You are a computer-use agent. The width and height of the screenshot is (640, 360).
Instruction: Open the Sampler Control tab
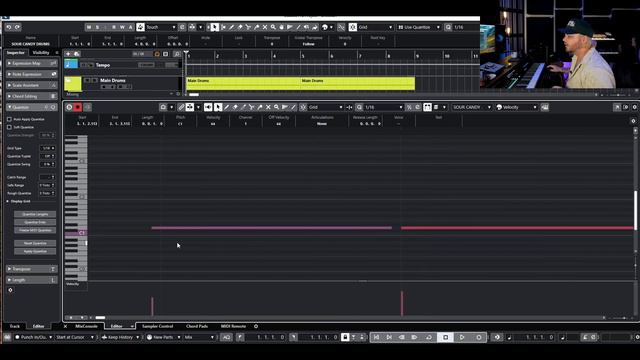158,326
